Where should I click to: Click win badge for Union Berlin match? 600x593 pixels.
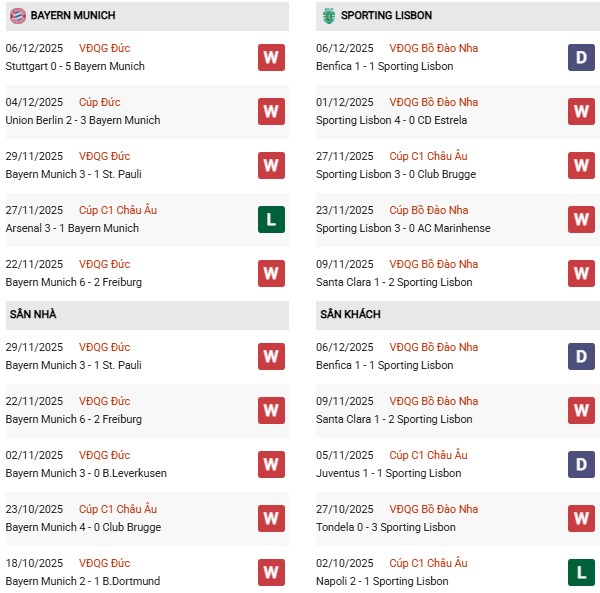pos(271,111)
